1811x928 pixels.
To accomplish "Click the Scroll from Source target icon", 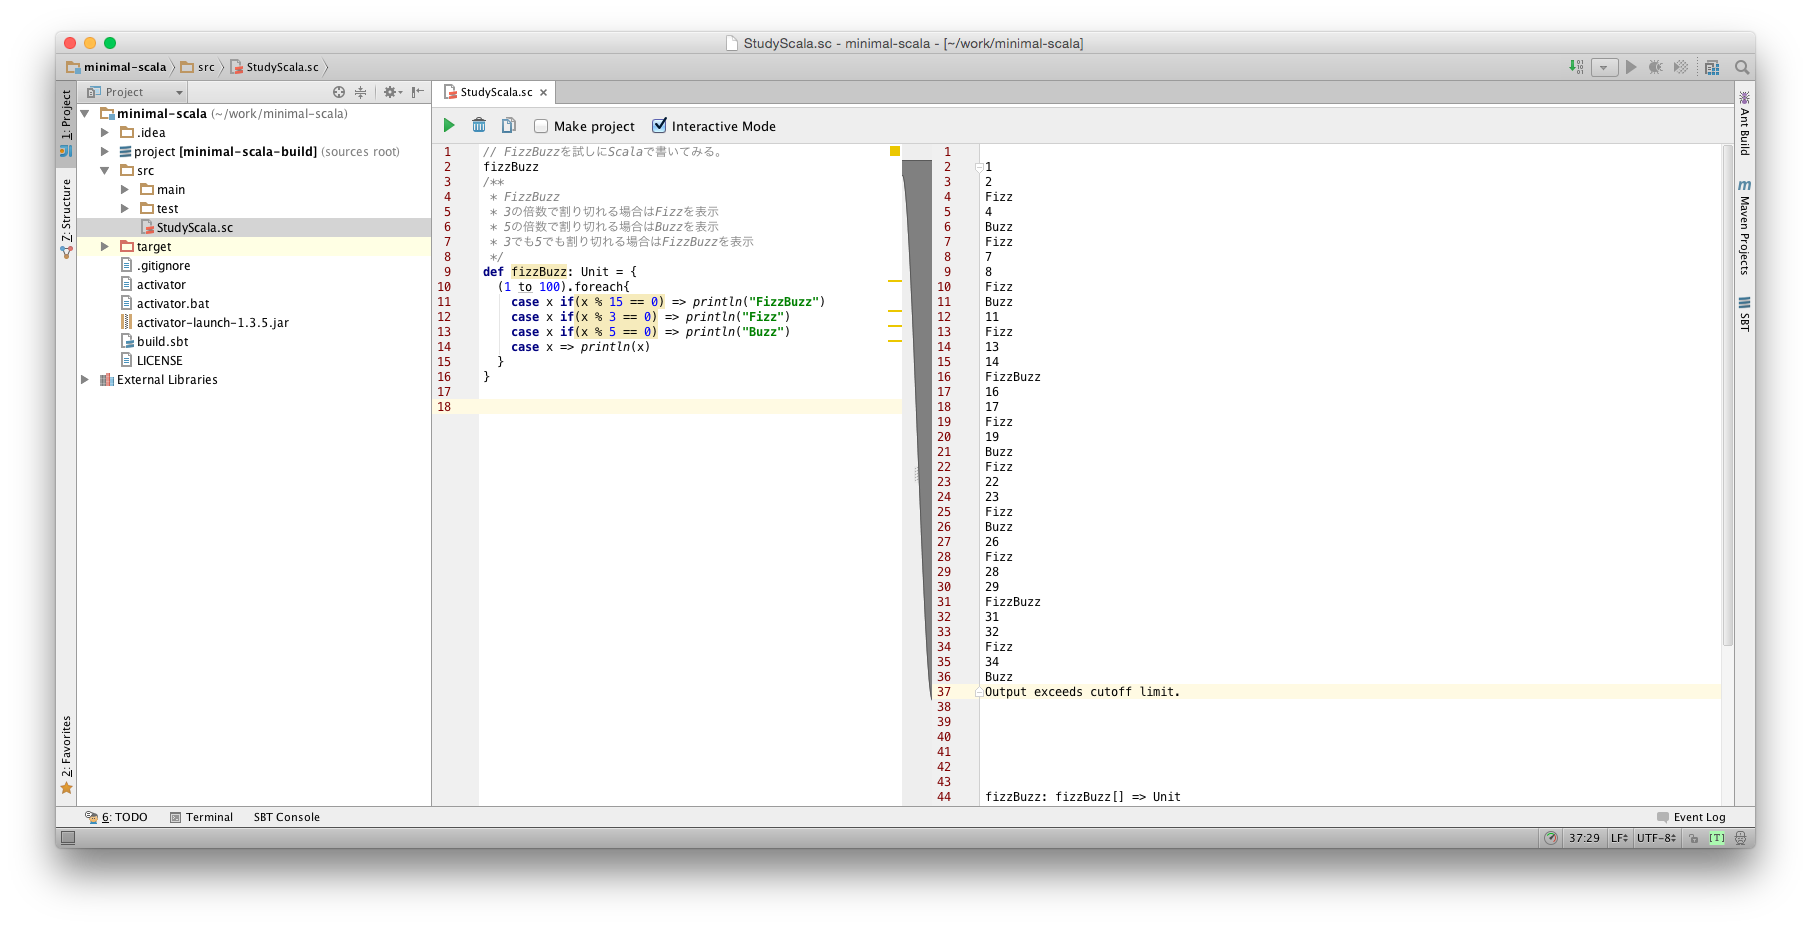I will pyautogui.click(x=339, y=92).
